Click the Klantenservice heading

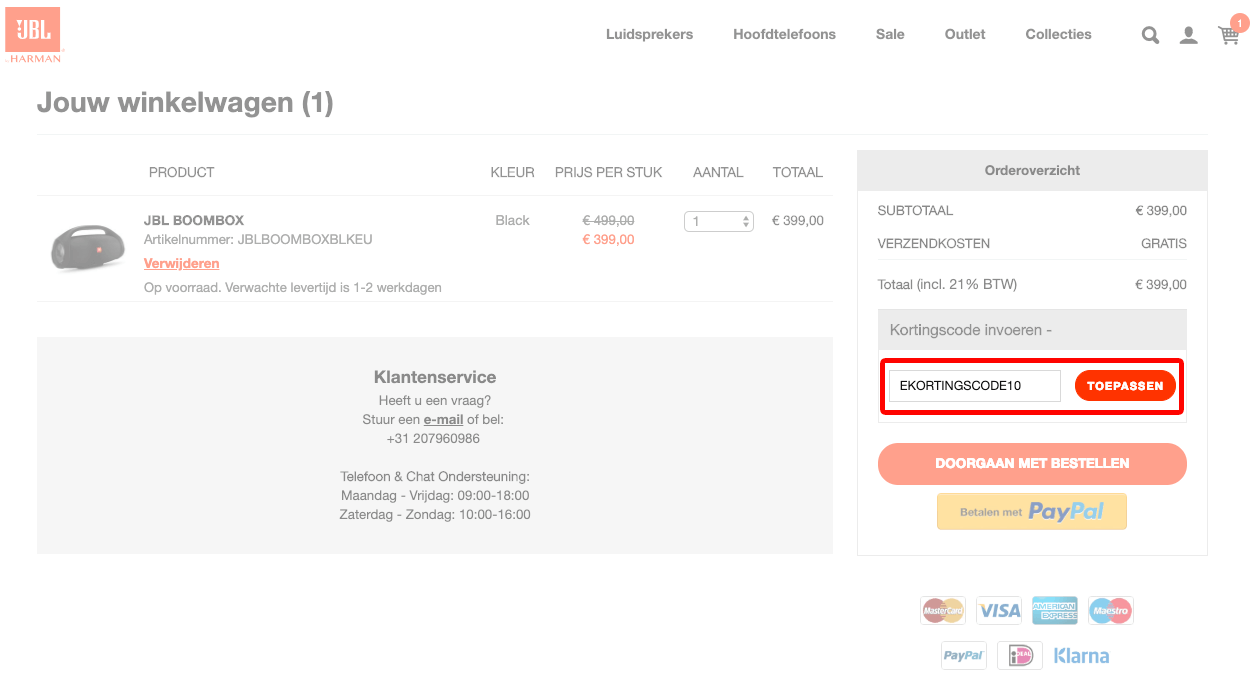point(435,377)
